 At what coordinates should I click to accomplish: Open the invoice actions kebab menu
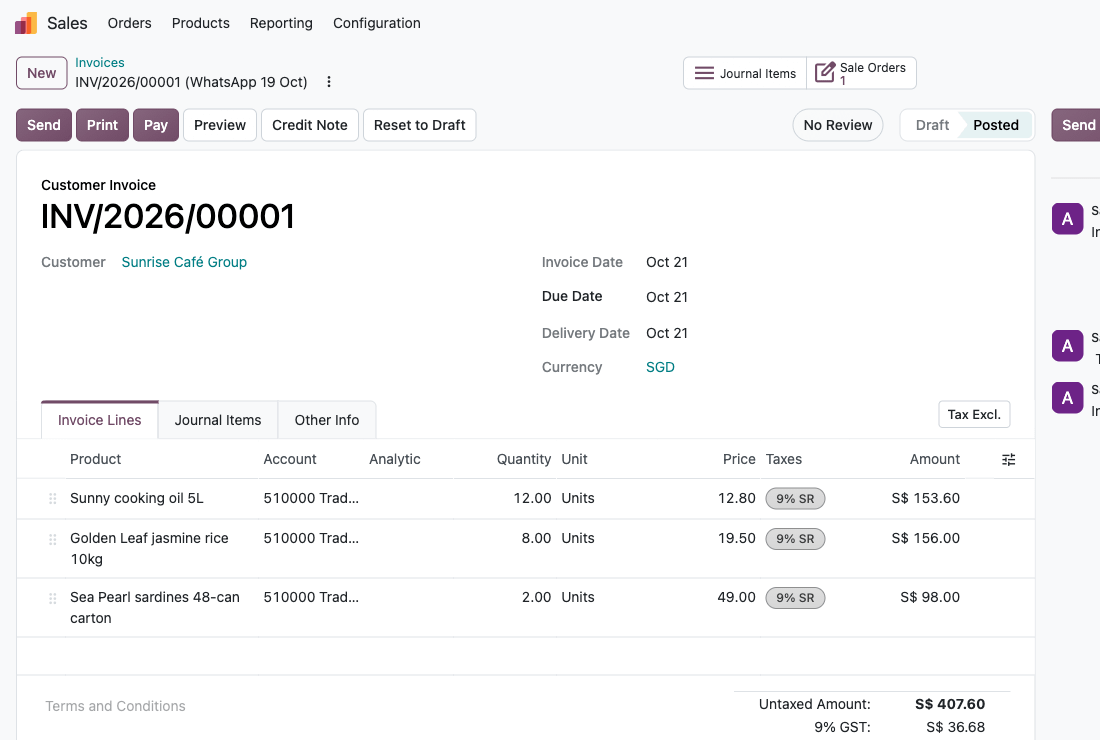328,82
